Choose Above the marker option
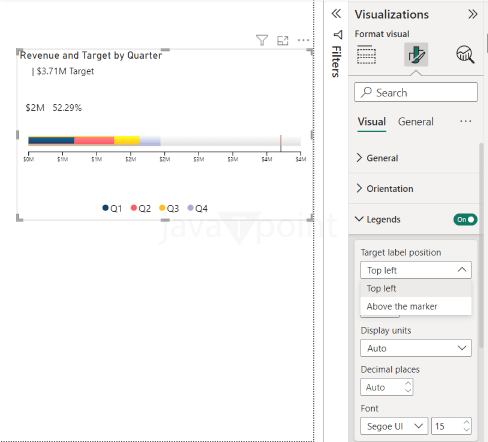488x442 pixels. tap(416, 306)
